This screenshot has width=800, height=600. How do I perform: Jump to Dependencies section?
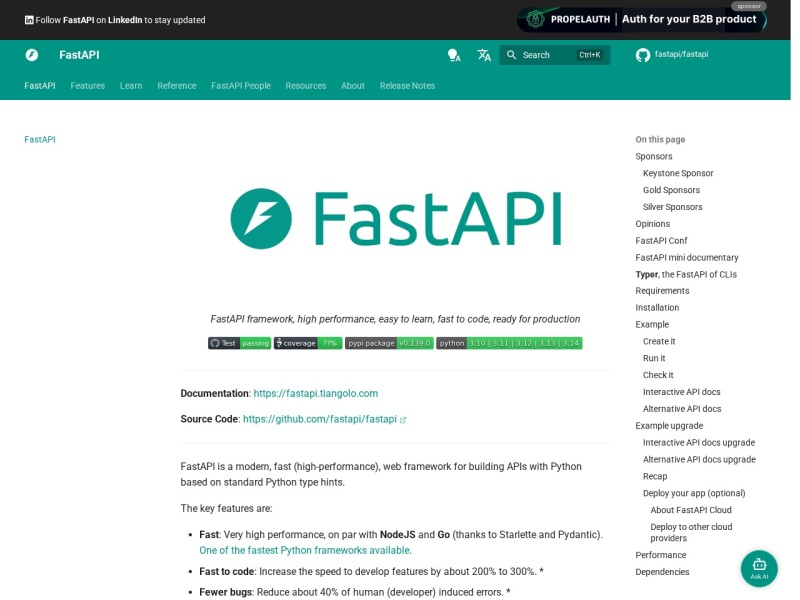tap(662, 571)
